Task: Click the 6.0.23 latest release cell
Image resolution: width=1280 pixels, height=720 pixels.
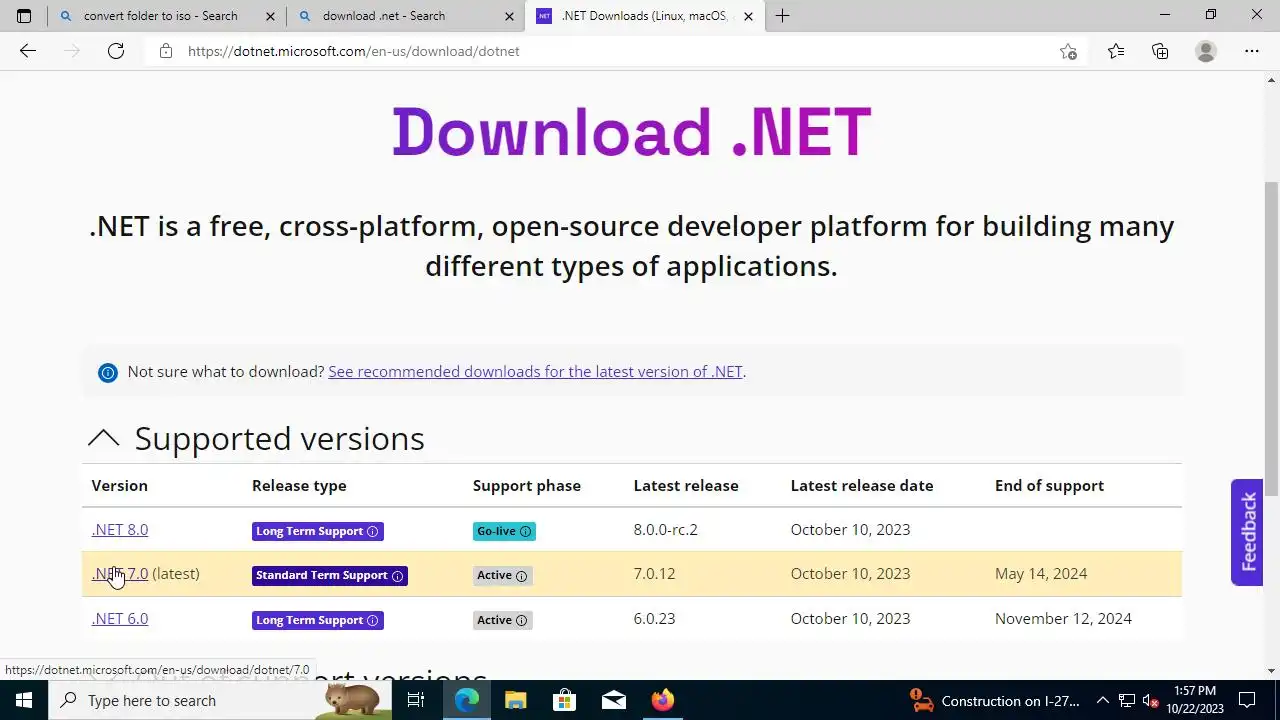Action: click(x=654, y=619)
